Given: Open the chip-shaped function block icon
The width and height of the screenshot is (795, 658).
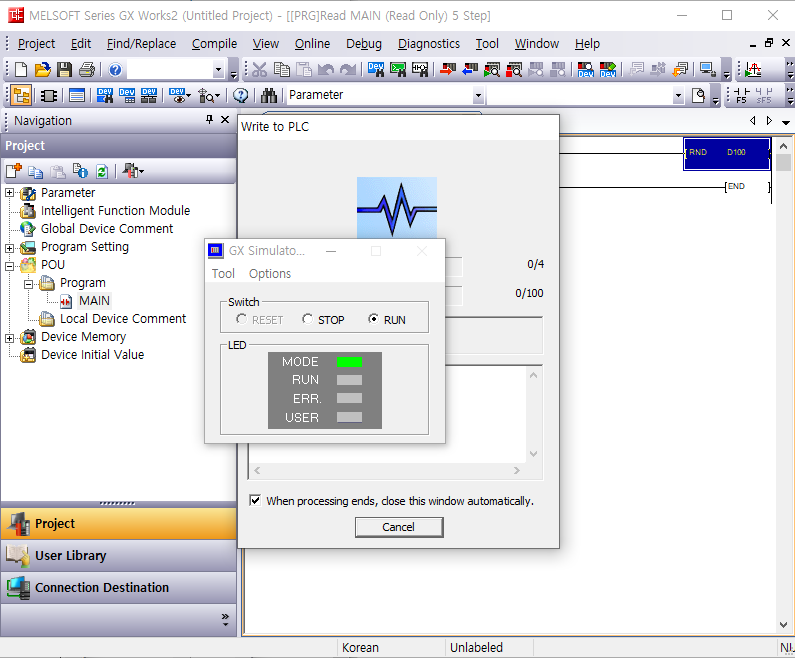Looking at the screenshot, I should [49, 95].
